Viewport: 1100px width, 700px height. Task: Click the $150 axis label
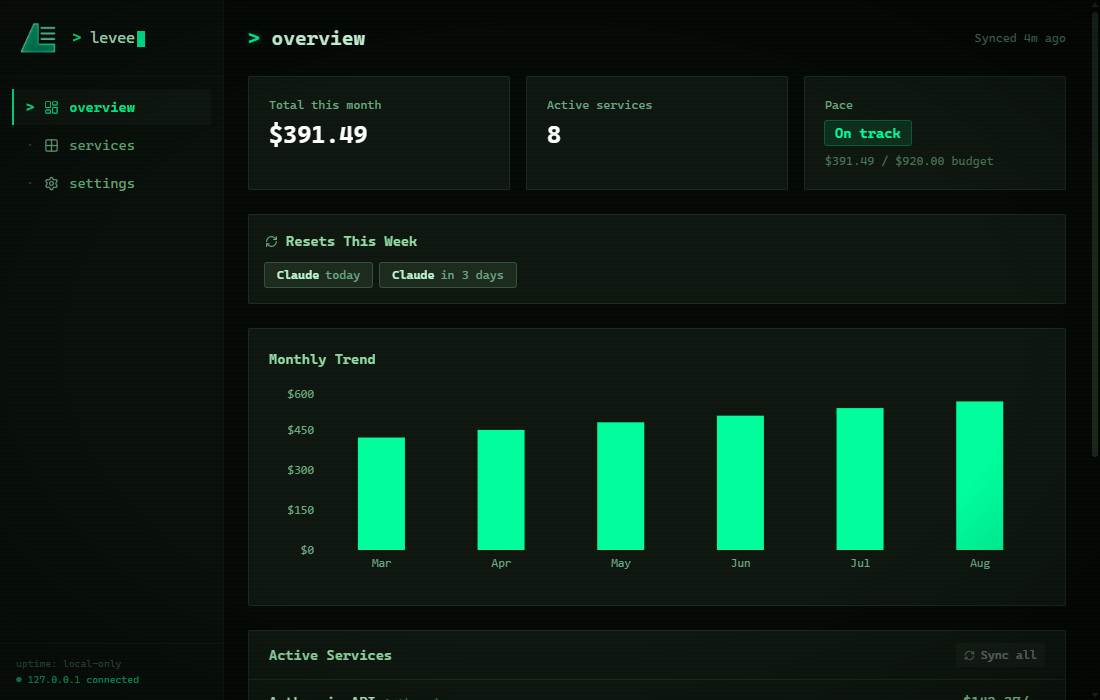[x=300, y=510]
